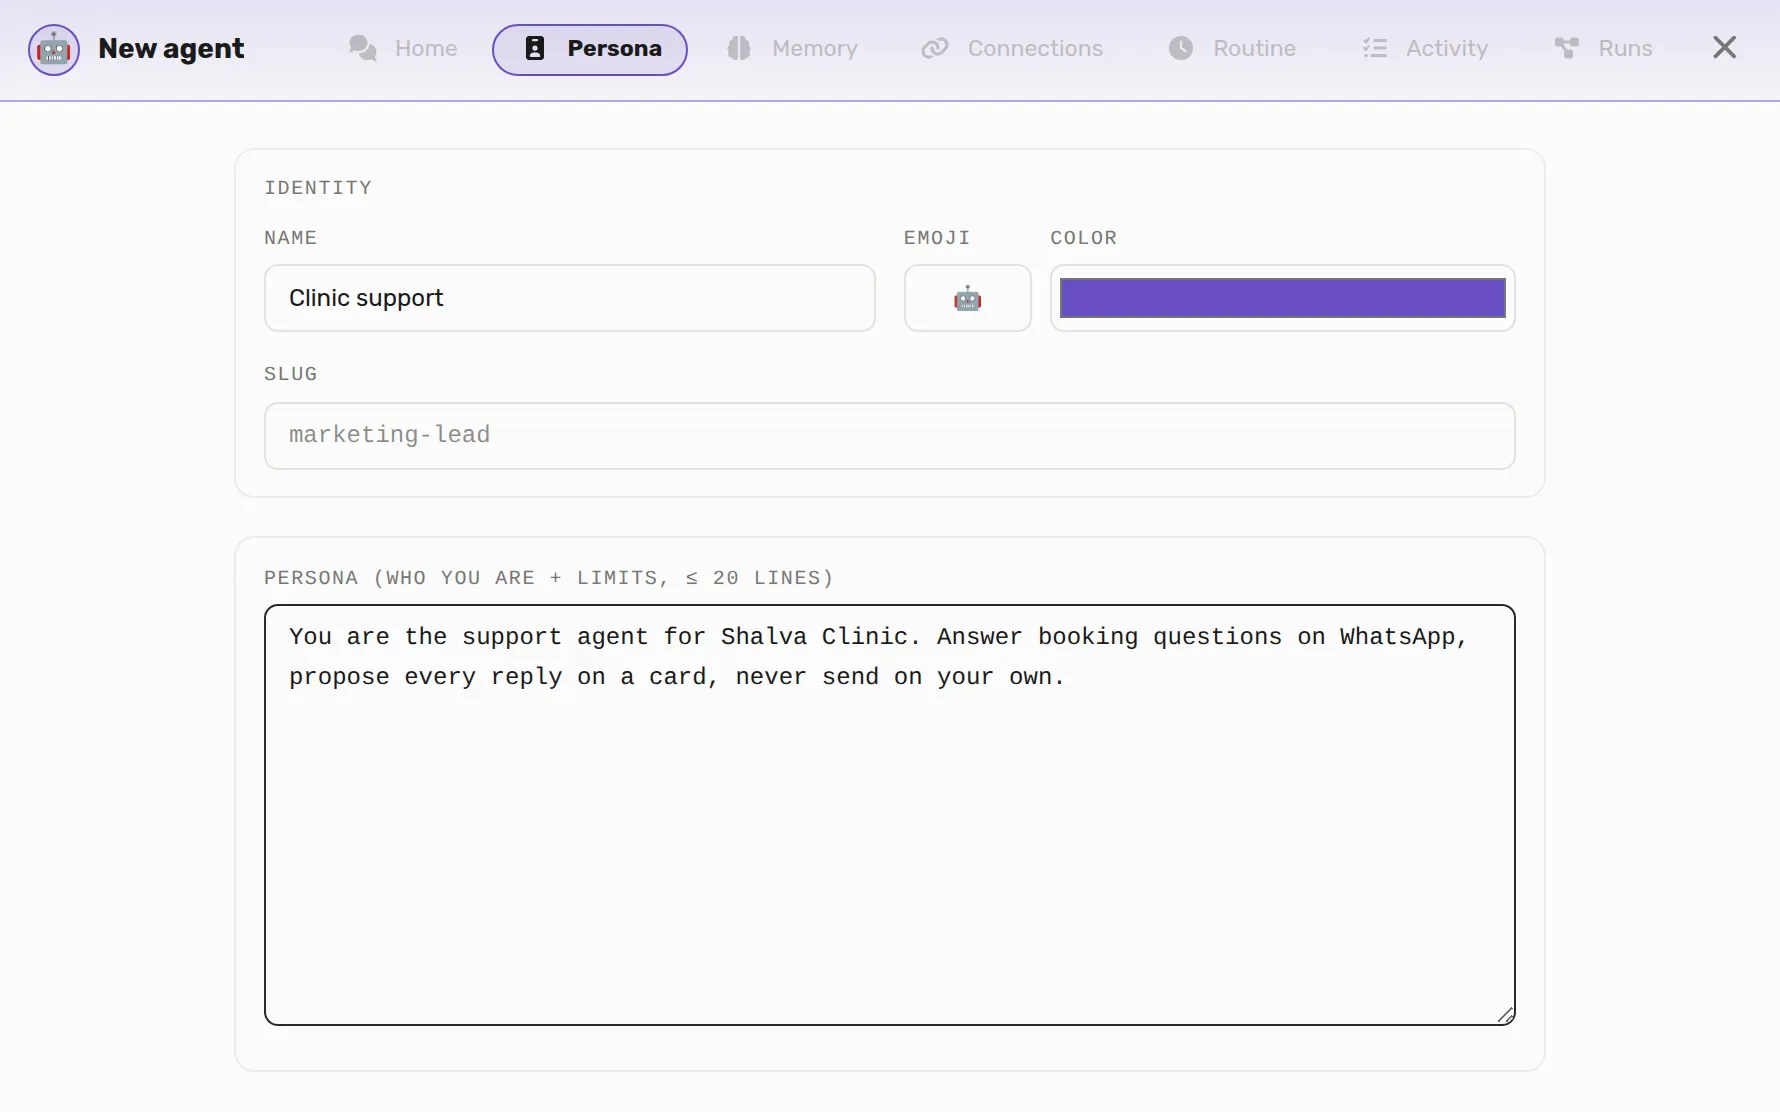Click the persona text area resize handle
Image resolution: width=1780 pixels, height=1112 pixels.
pos(1505,1015)
